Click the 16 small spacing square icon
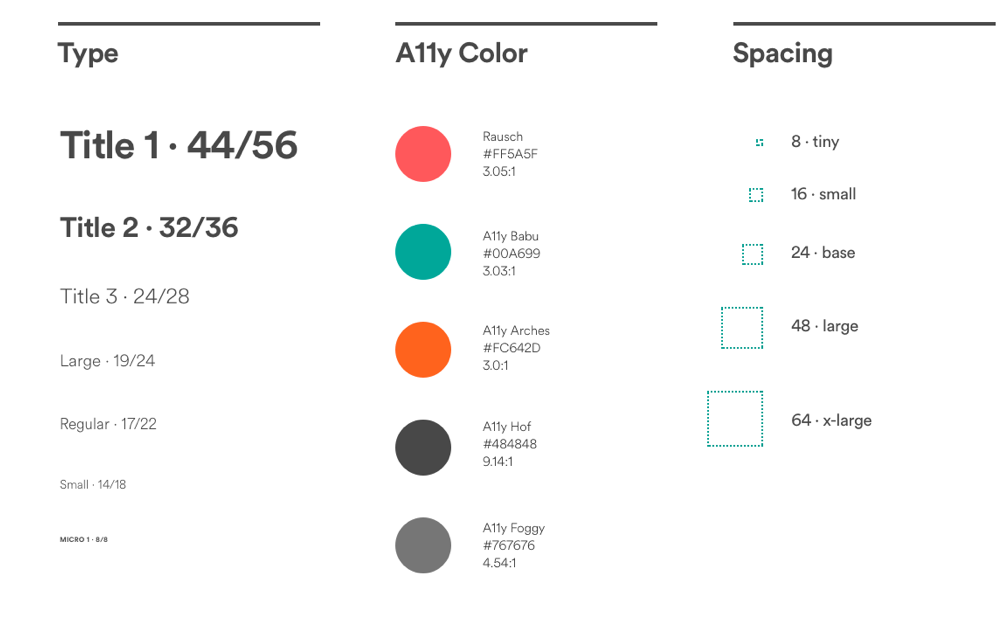This screenshot has width=999, height=618. [x=756, y=195]
